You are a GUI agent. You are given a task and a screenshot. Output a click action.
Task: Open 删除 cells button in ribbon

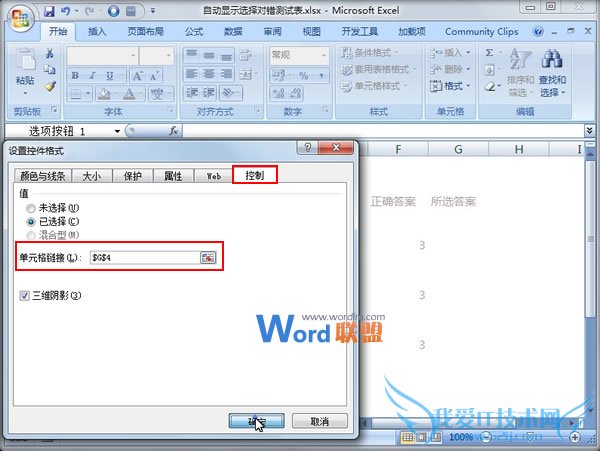(x=450, y=70)
